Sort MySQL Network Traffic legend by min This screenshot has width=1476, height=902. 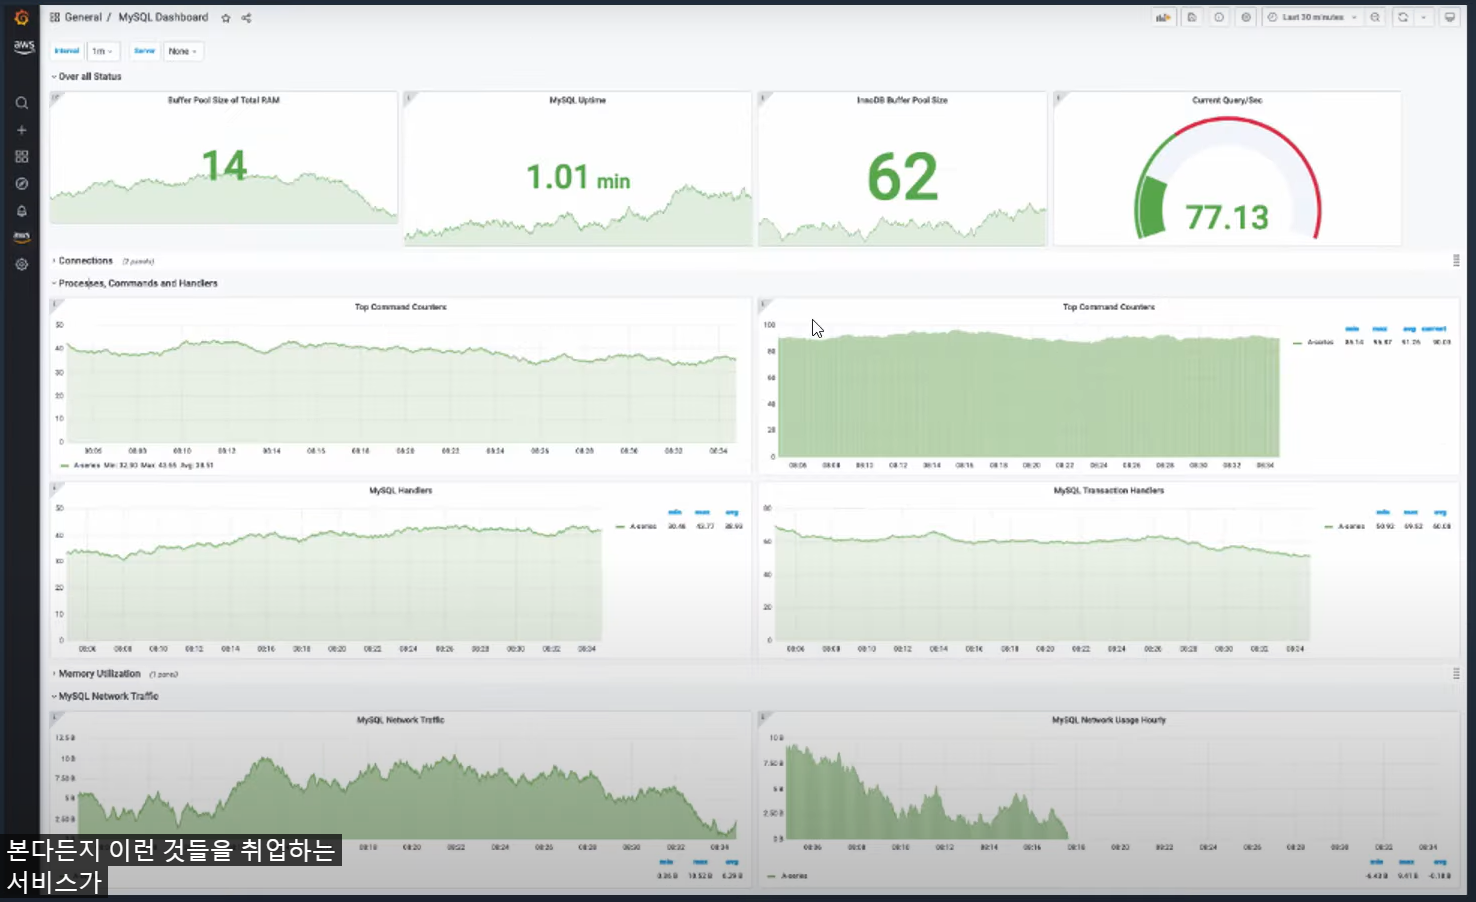[x=666, y=862]
